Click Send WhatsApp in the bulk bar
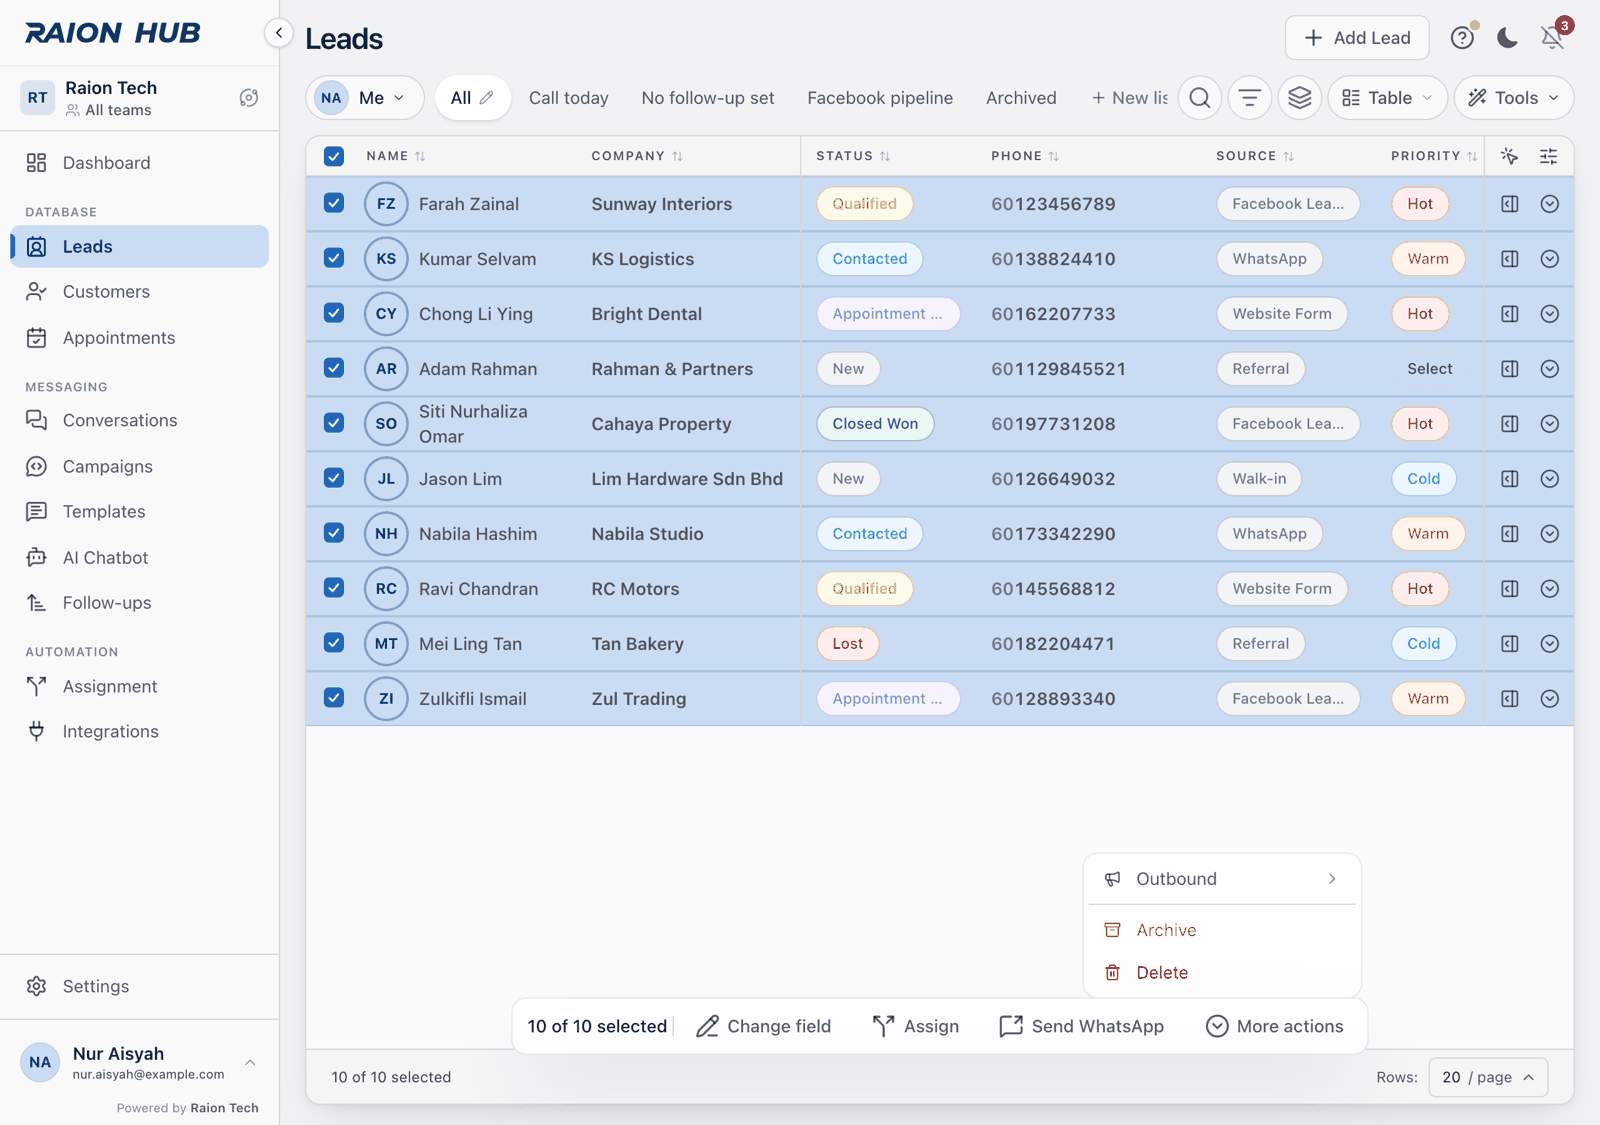 click(x=1082, y=1026)
